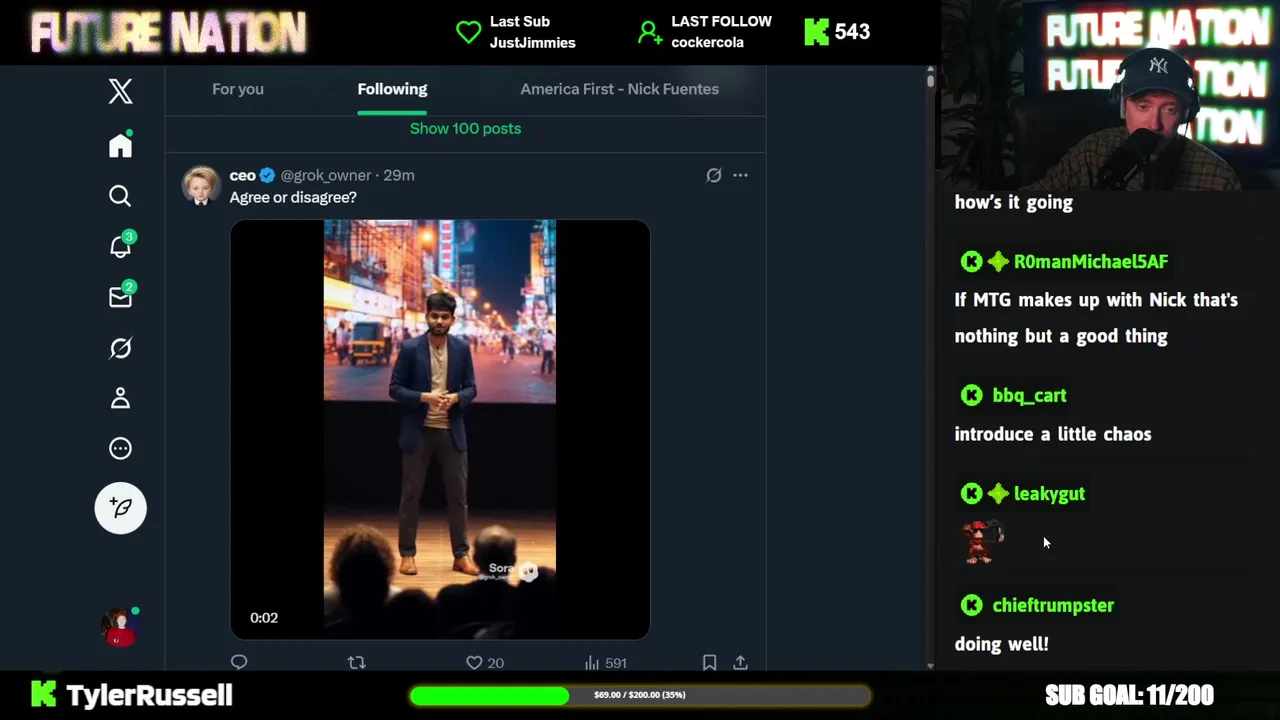Screen dimensions: 1280x720
Task: Open @grok_owner handle link
Action: pos(326,175)
